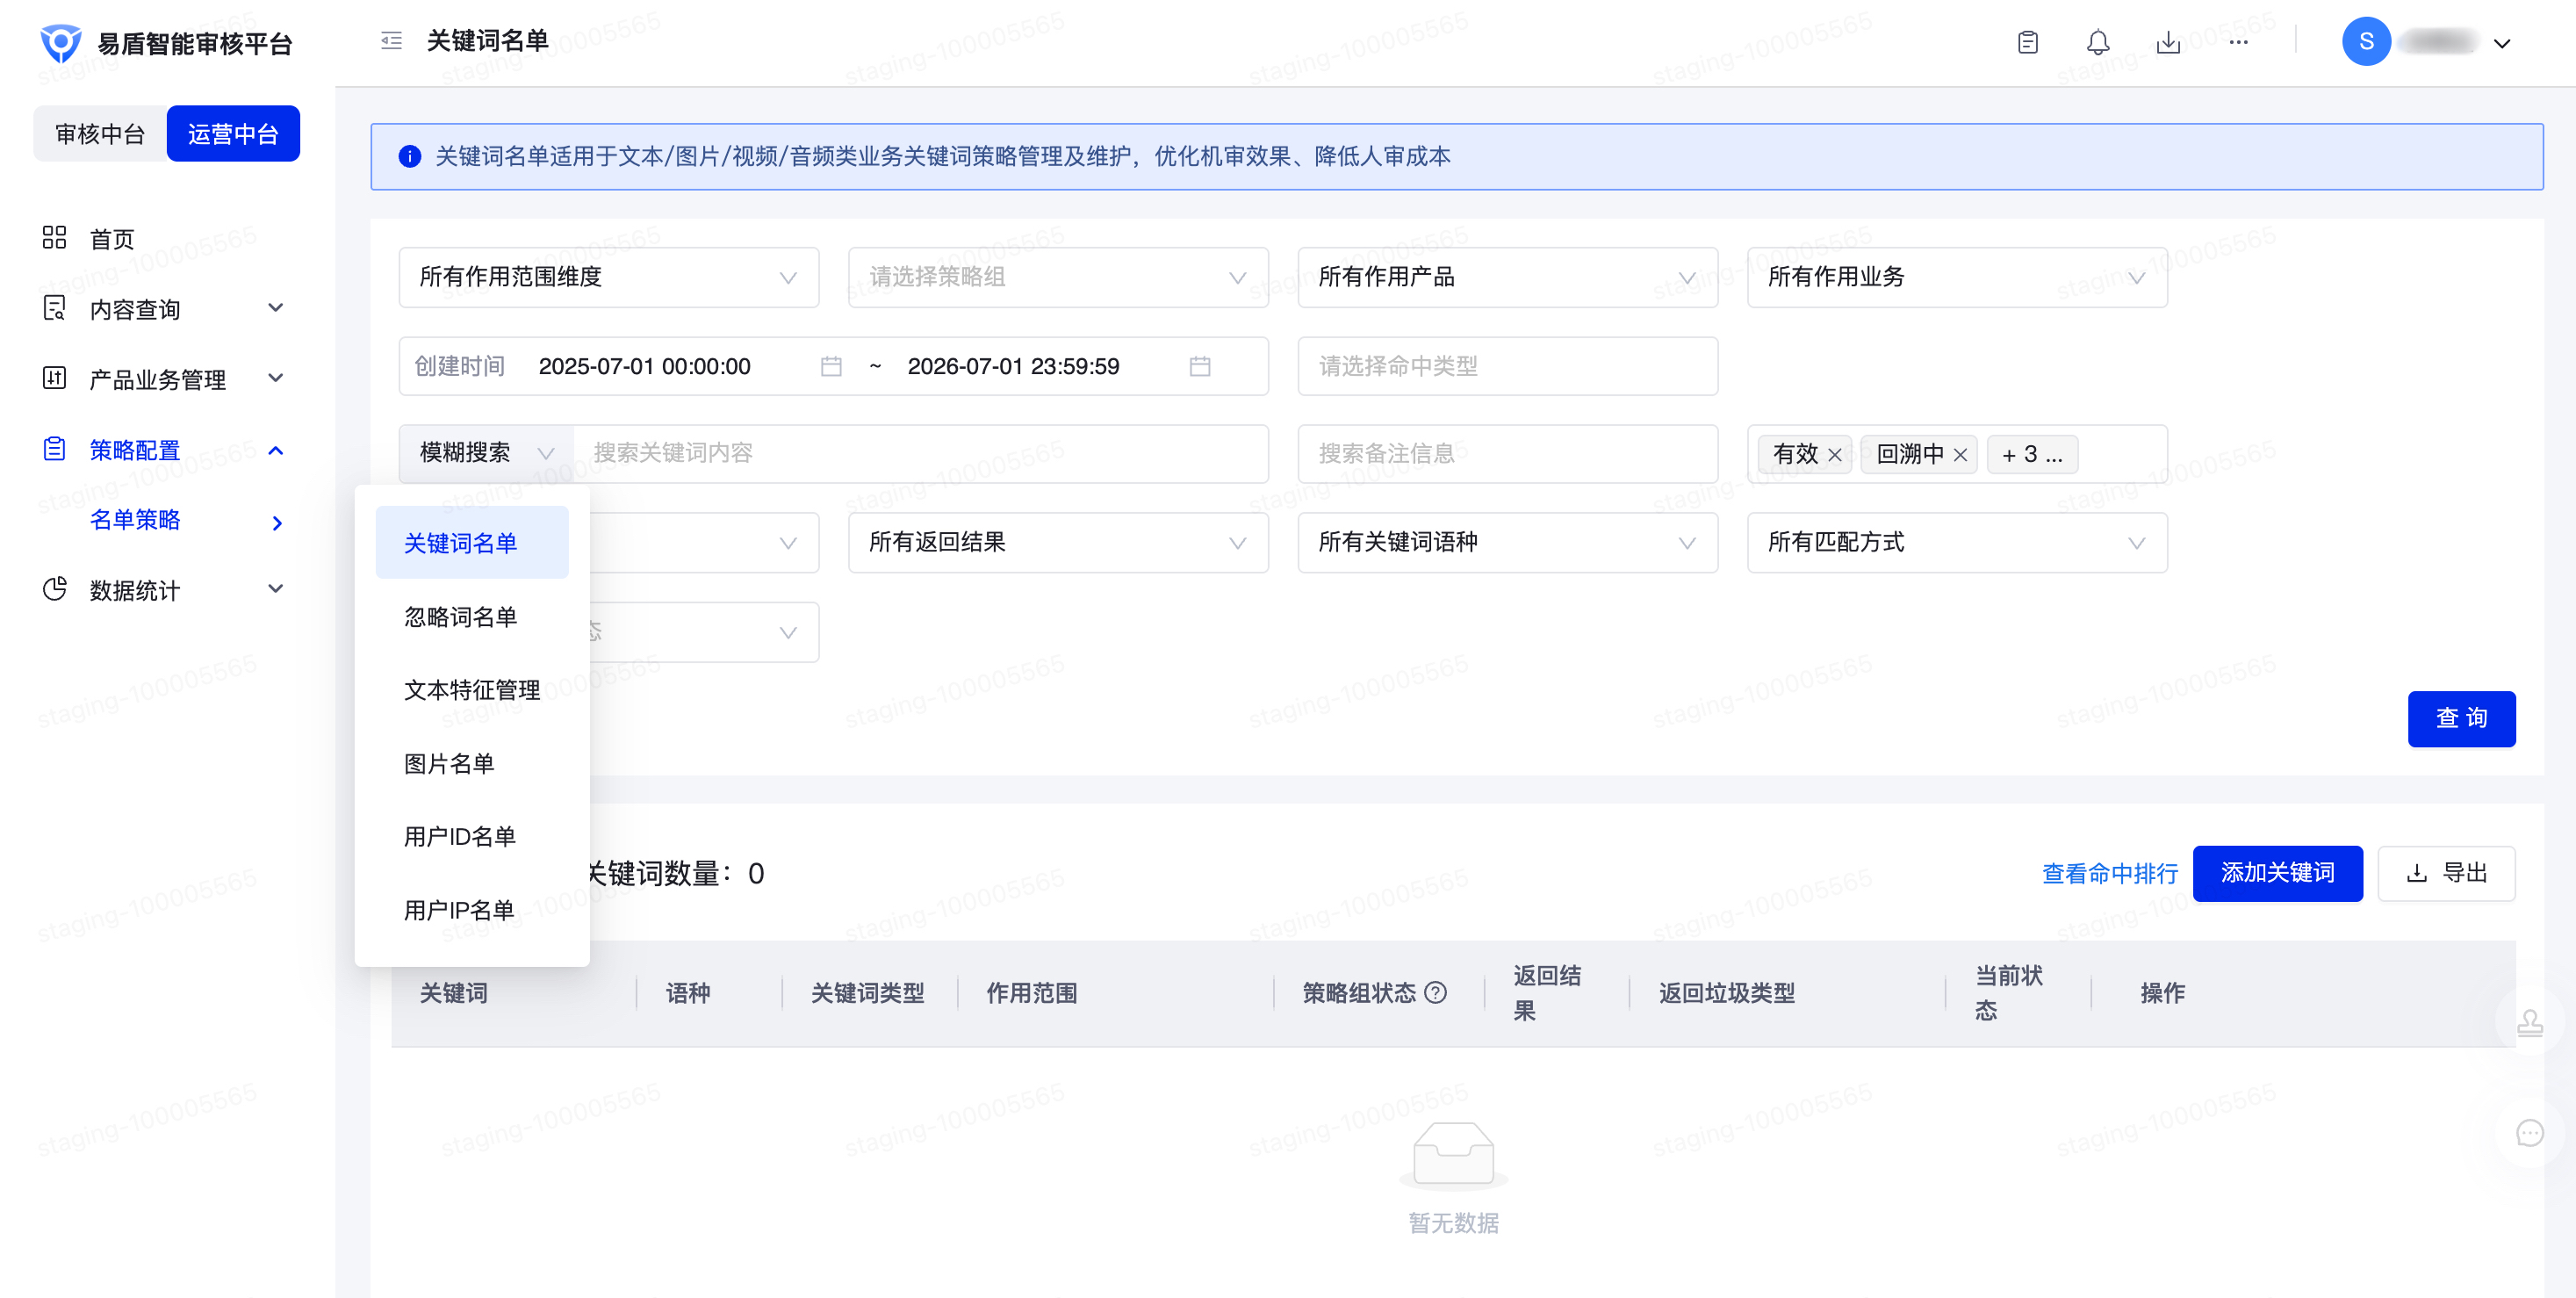Switch to 审核中台 tab
Viewport: 2576px width, 1298px height.
100,134
